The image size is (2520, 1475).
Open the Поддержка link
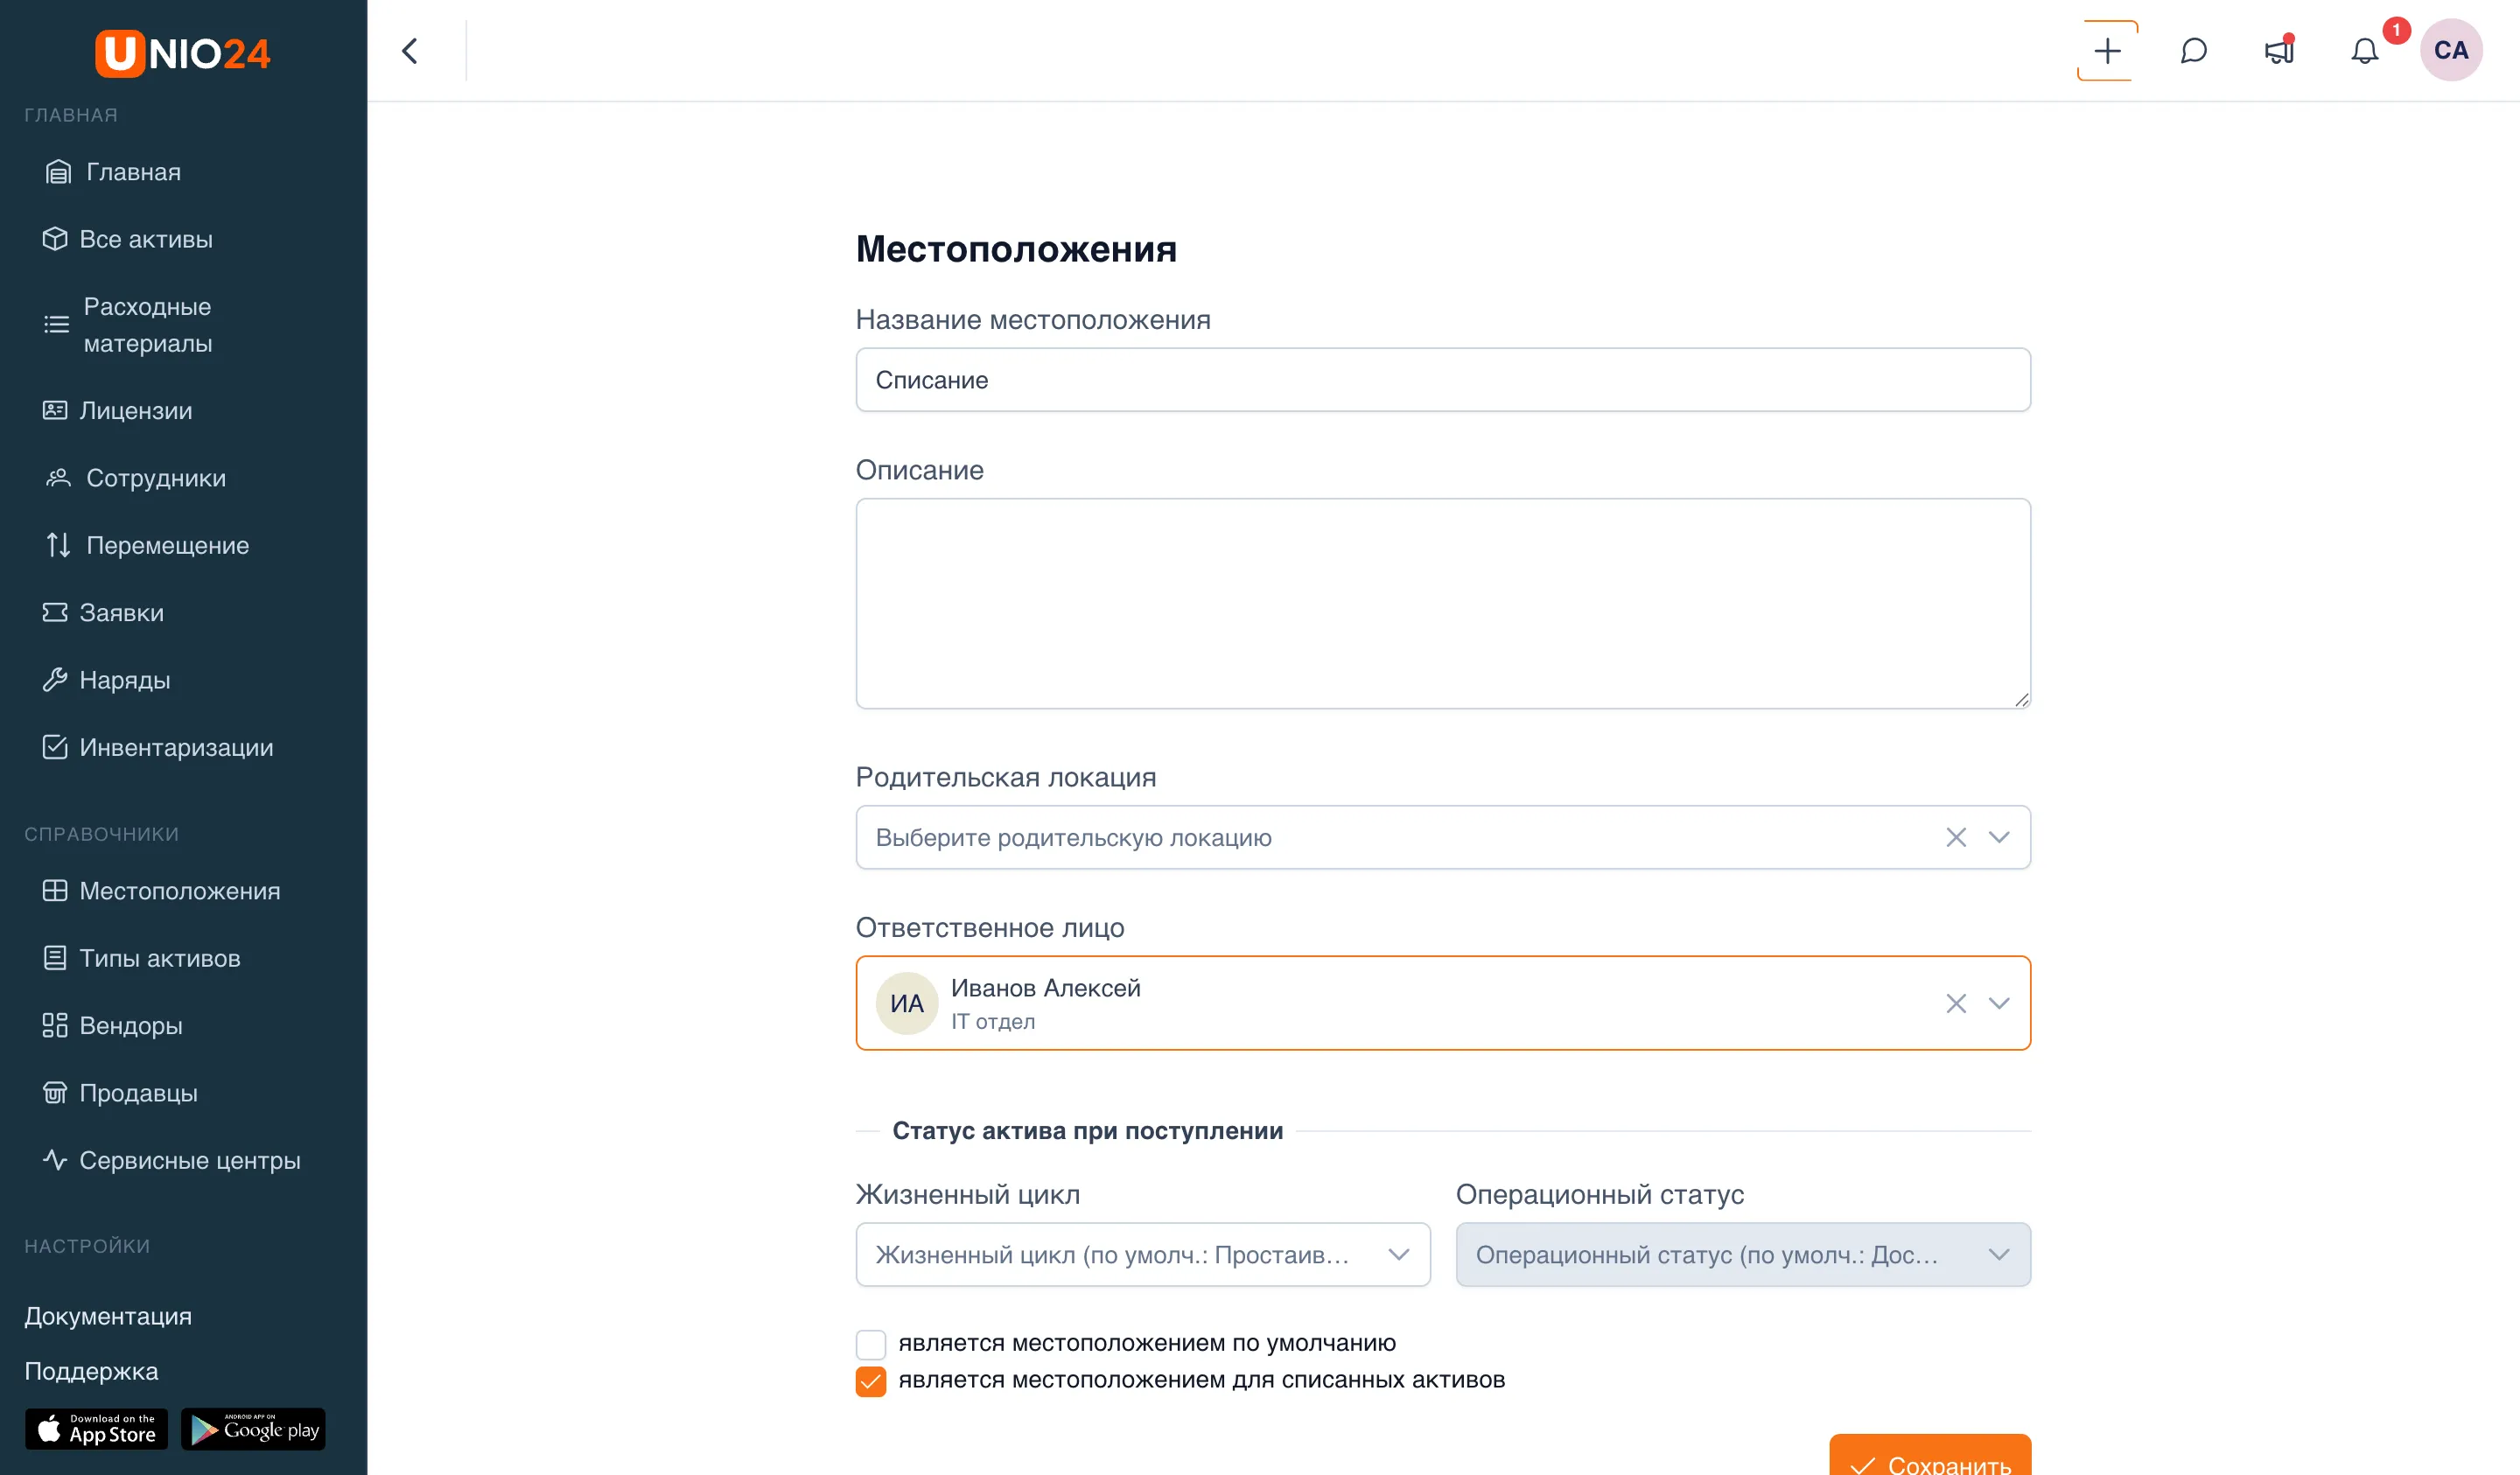(x=91, y=1371)
